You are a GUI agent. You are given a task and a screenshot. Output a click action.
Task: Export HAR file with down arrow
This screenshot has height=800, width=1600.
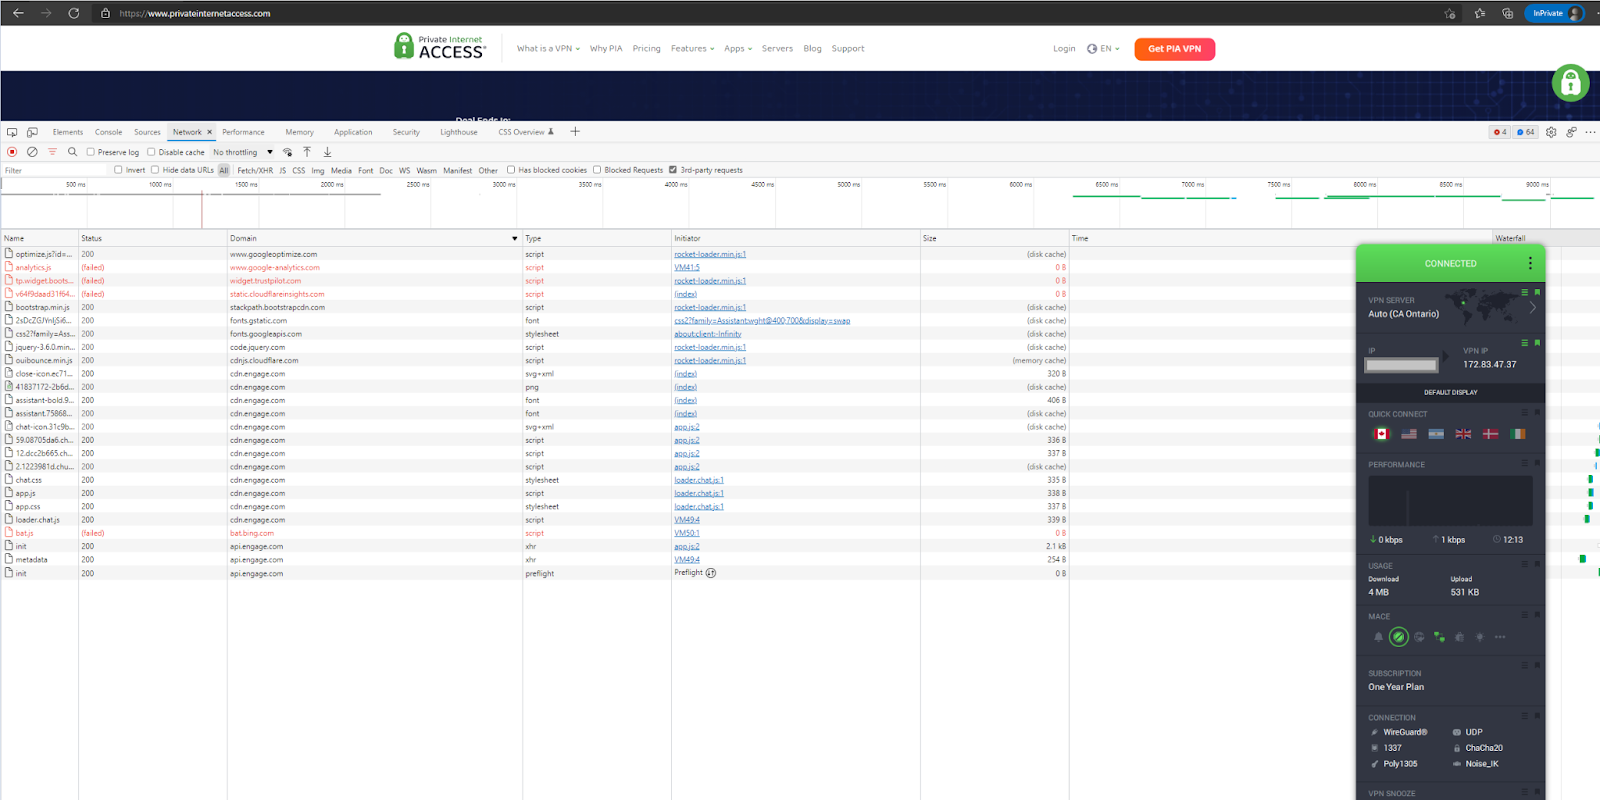click(x=327, y=152)
